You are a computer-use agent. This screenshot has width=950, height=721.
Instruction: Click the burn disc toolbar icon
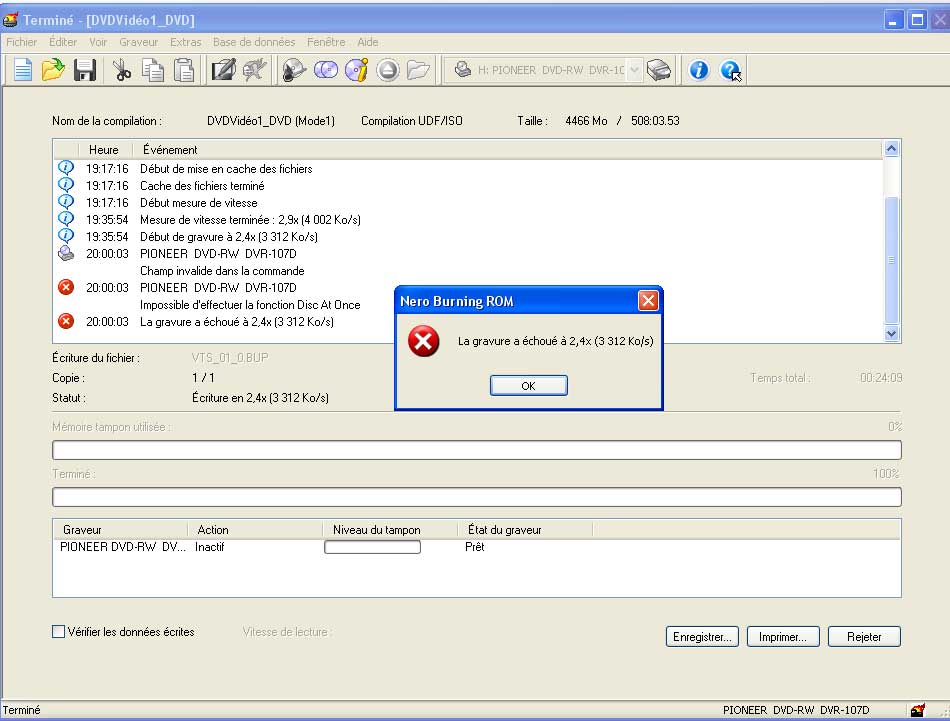pos(294,70)
